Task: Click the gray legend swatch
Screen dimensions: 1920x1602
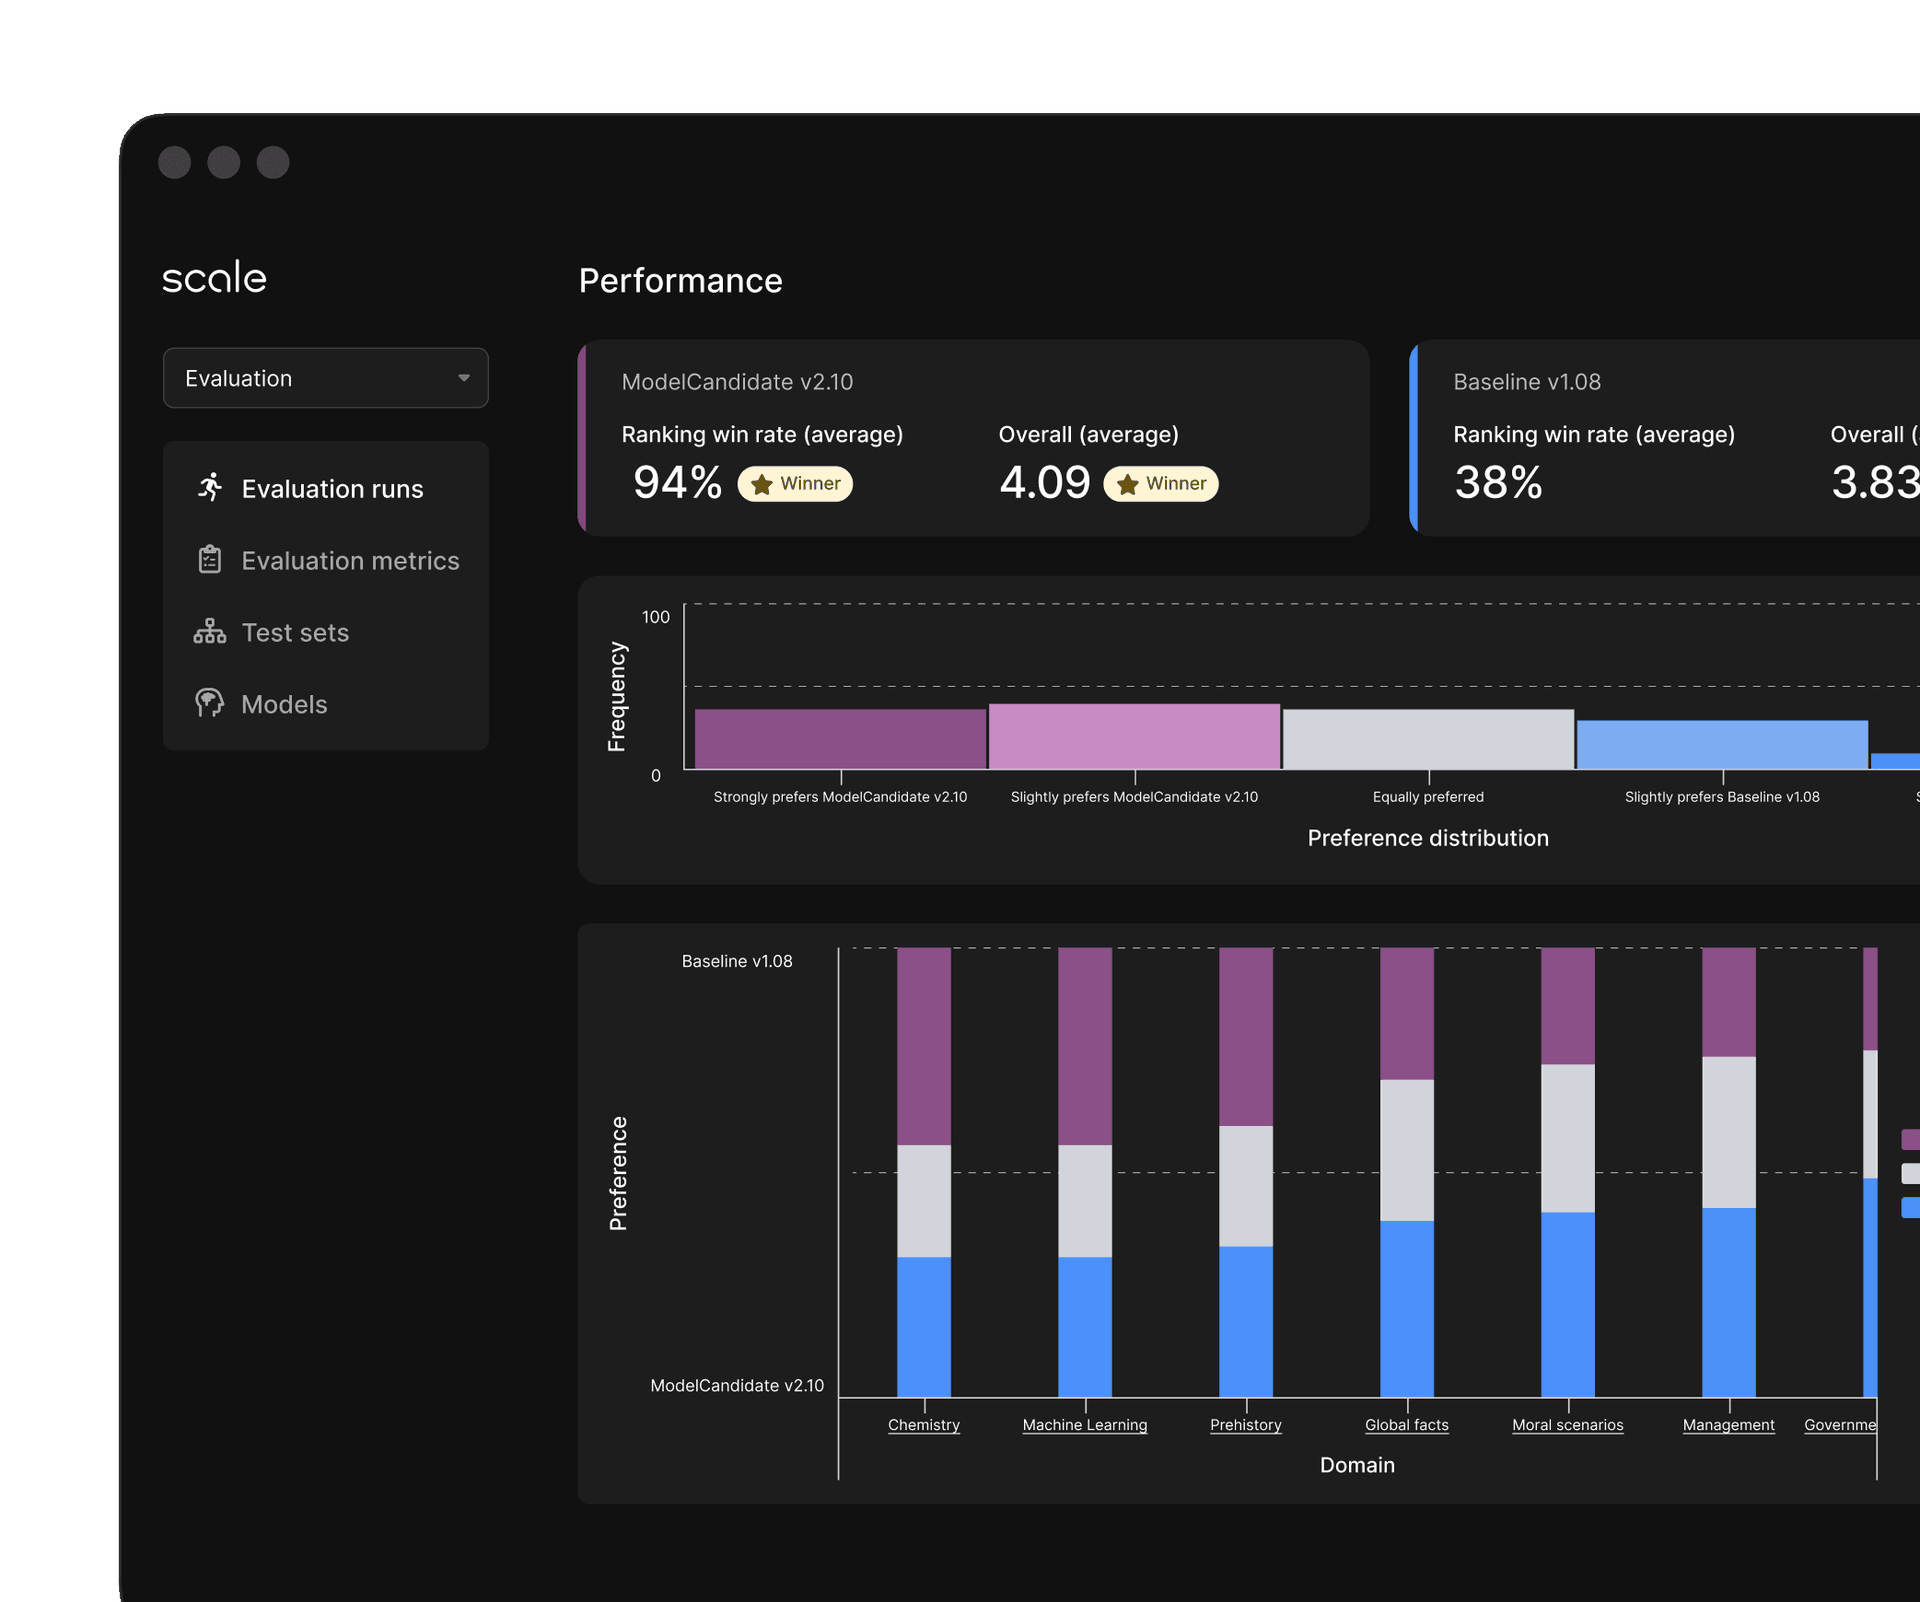Action: (x=1910, y=1173)
